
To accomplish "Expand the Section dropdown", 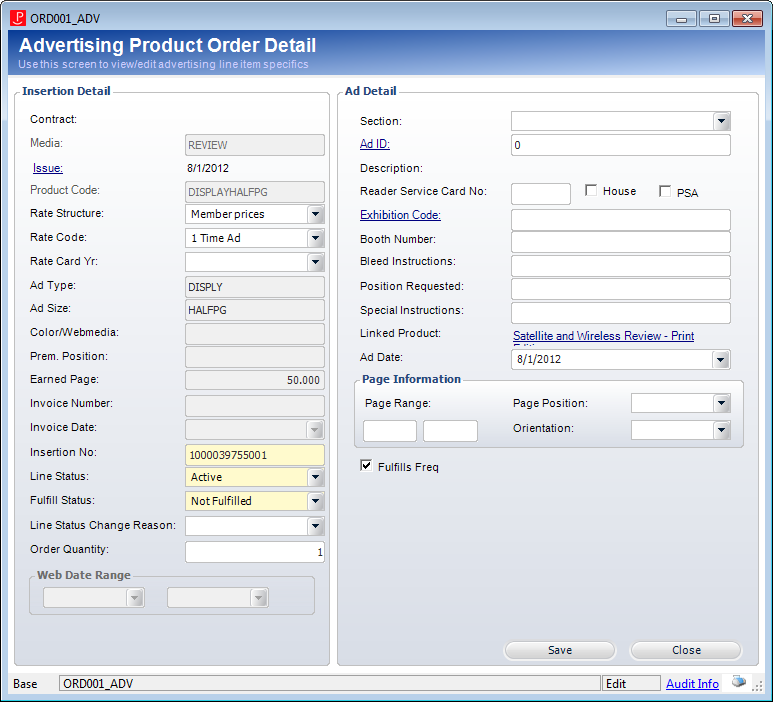I will point(721,121).
